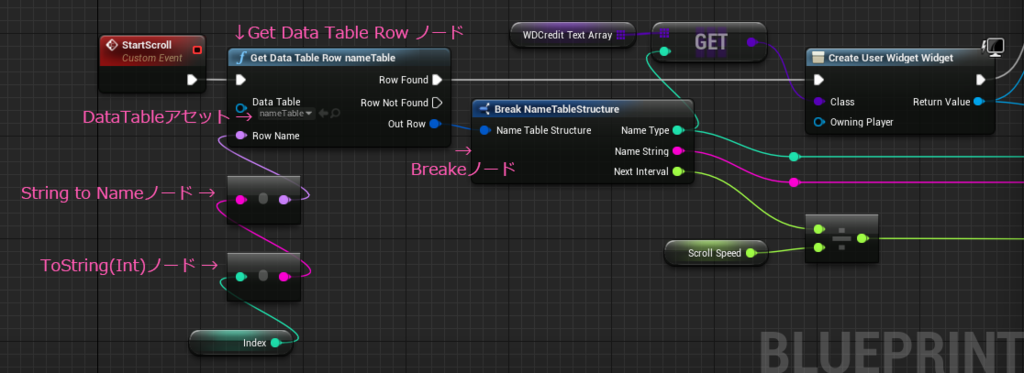Click the Name Type output pin
Viewport: 1024px width, 373px height.
(678, 131)
